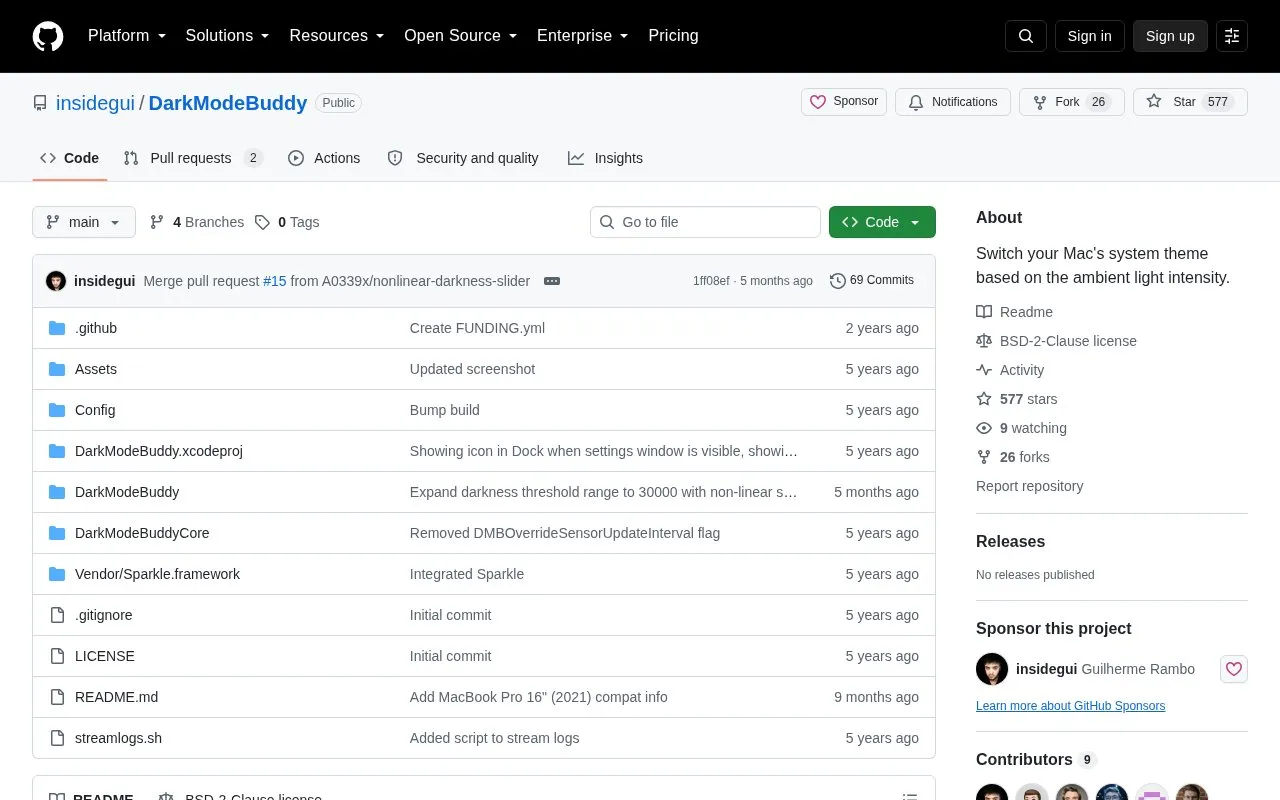The height and width of the screenshot is (800, 1280).
Task: Fork the DarkModeBuddy repository
Action: (x=1072, y=102)
